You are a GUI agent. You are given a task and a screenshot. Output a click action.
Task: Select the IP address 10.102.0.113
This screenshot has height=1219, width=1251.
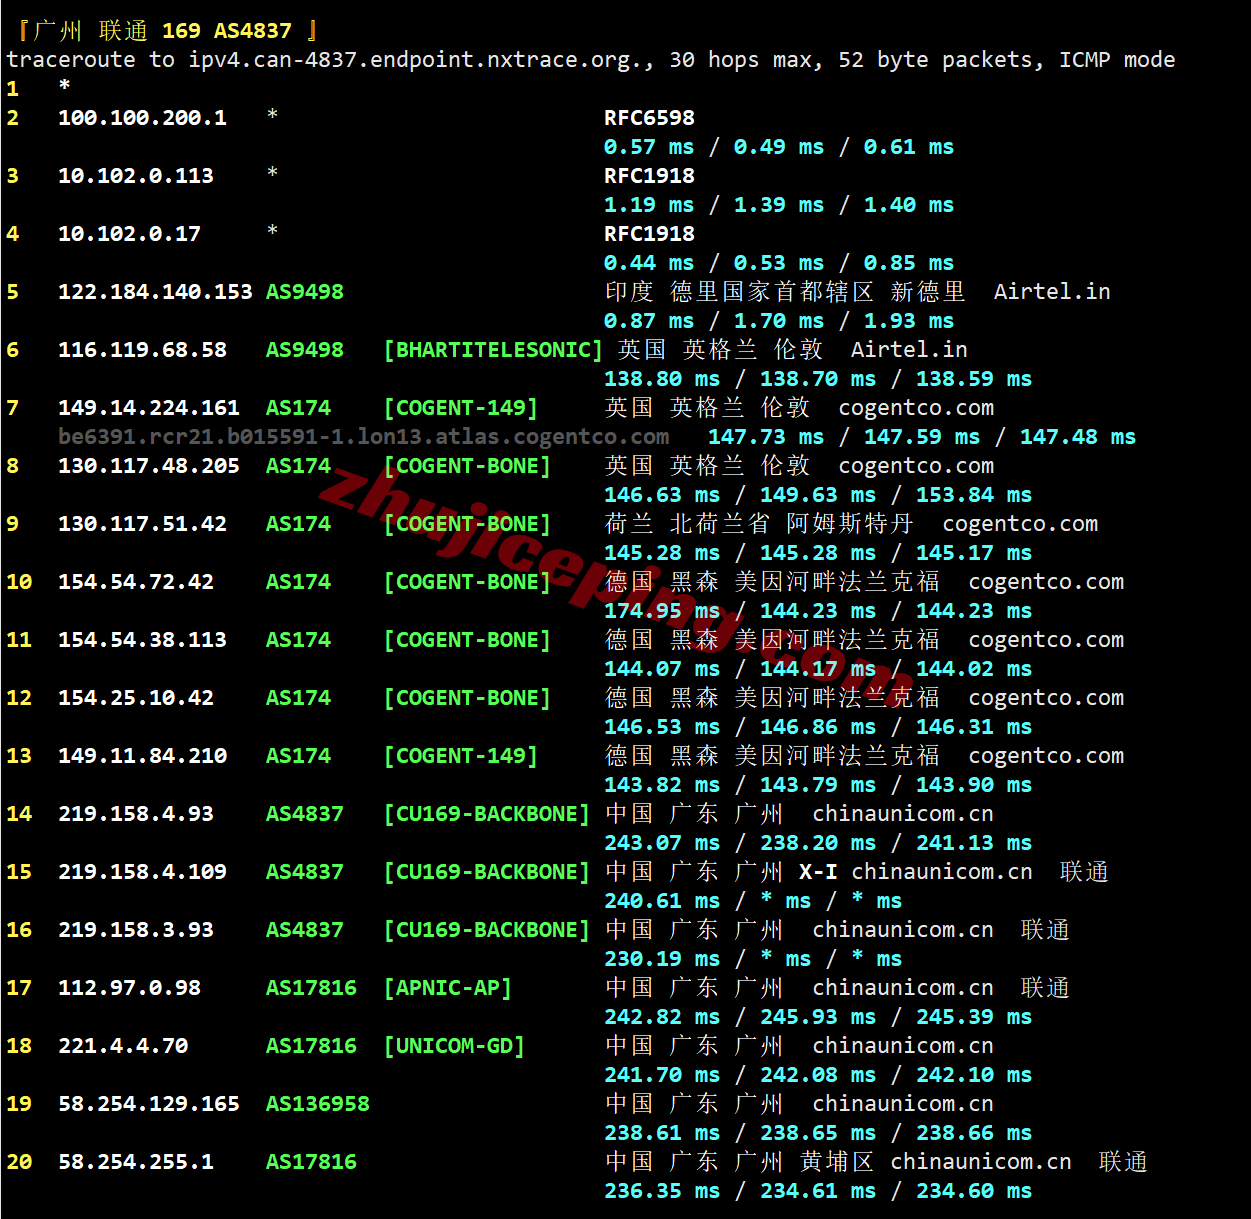tap(136, 176)
